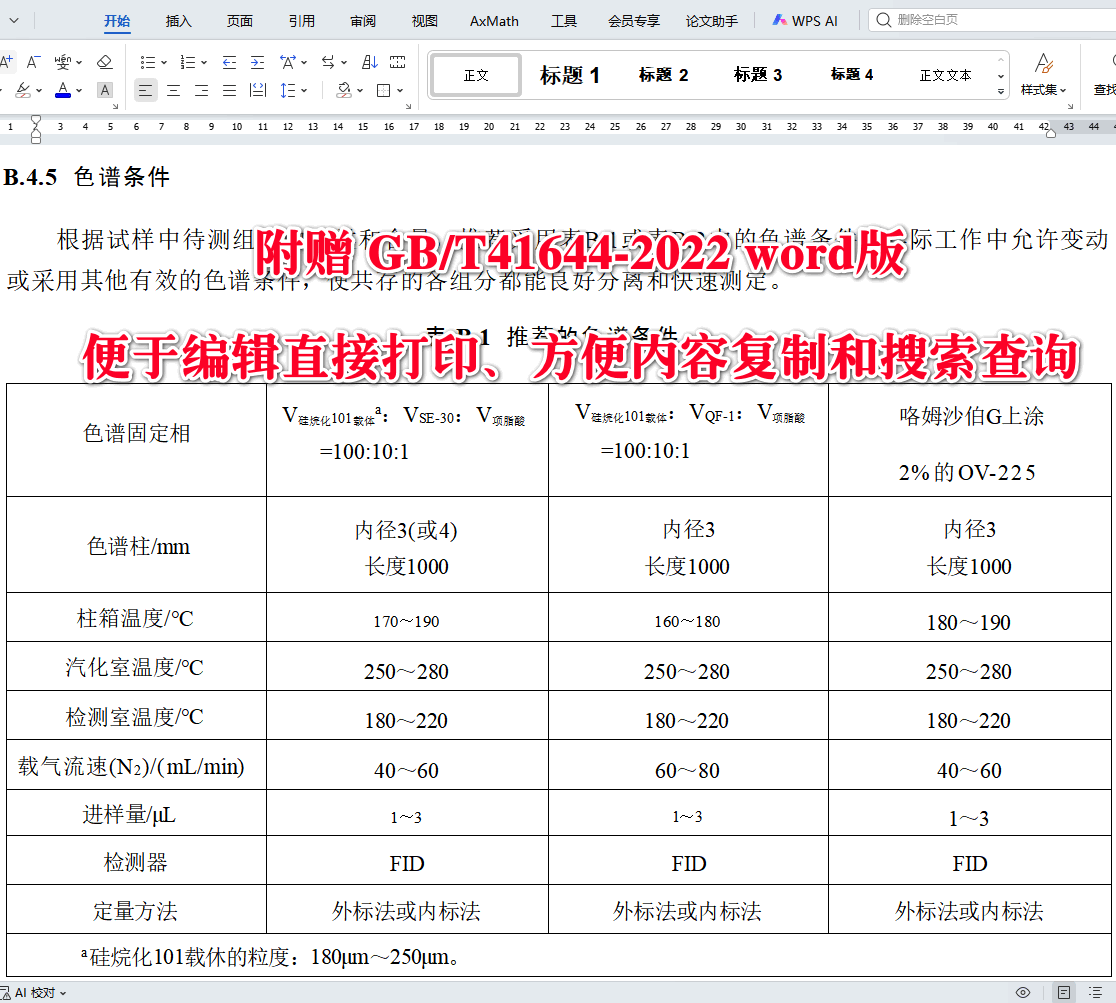Expand numbering style dropdown
Image resolution: width=1116 pixels, height=1003 pixels.
point(204,63)
